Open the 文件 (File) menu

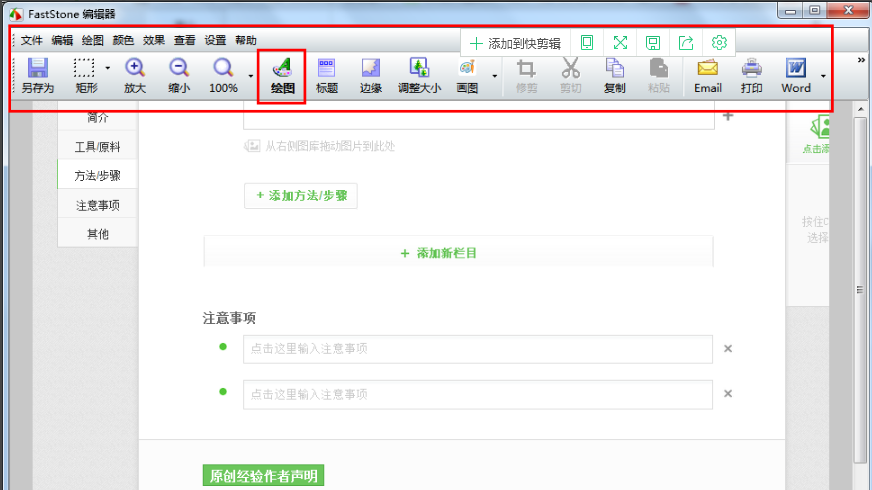coord(32,41)
